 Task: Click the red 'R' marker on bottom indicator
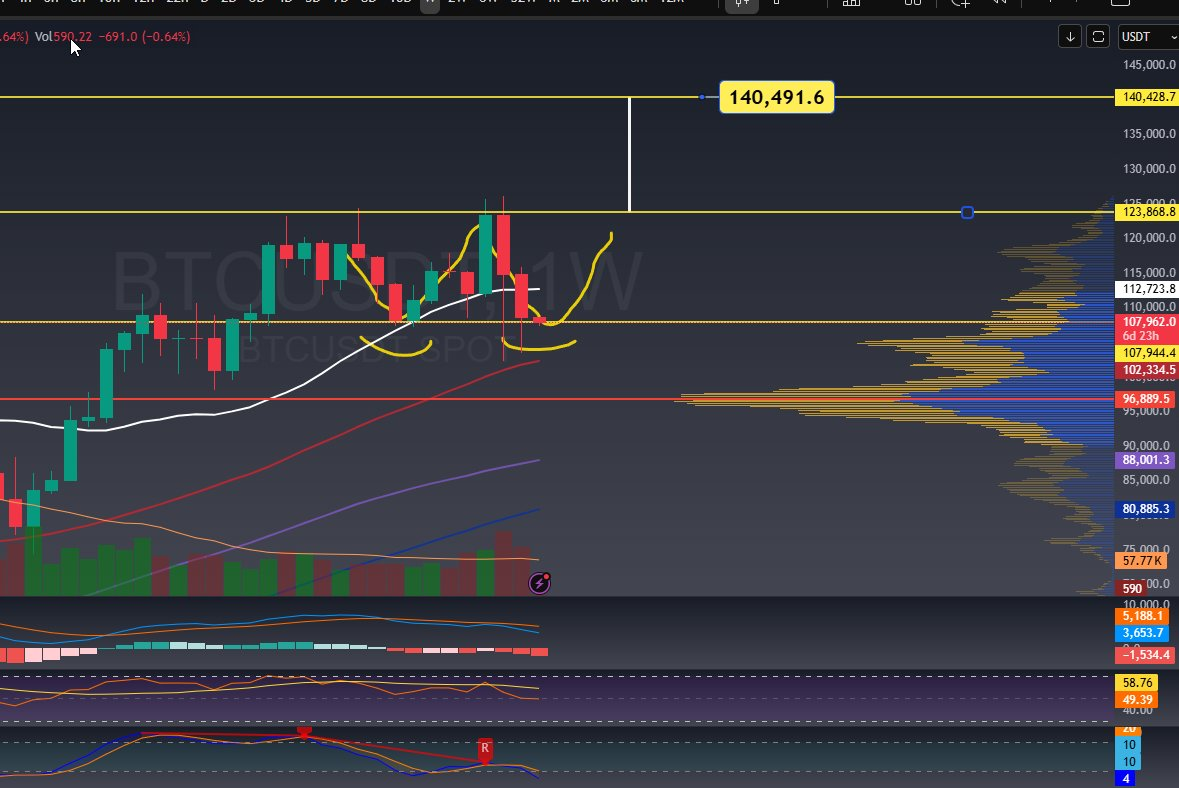485,748
